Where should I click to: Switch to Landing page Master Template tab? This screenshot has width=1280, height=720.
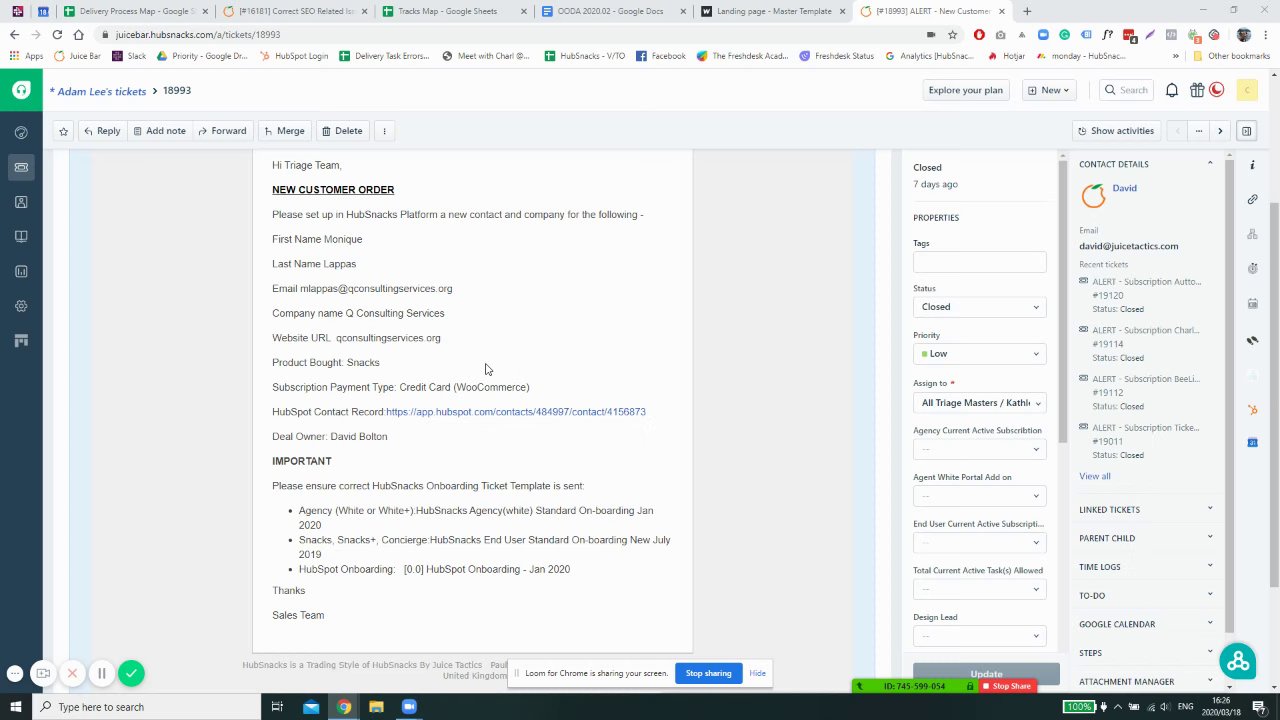tap(772, 11)
